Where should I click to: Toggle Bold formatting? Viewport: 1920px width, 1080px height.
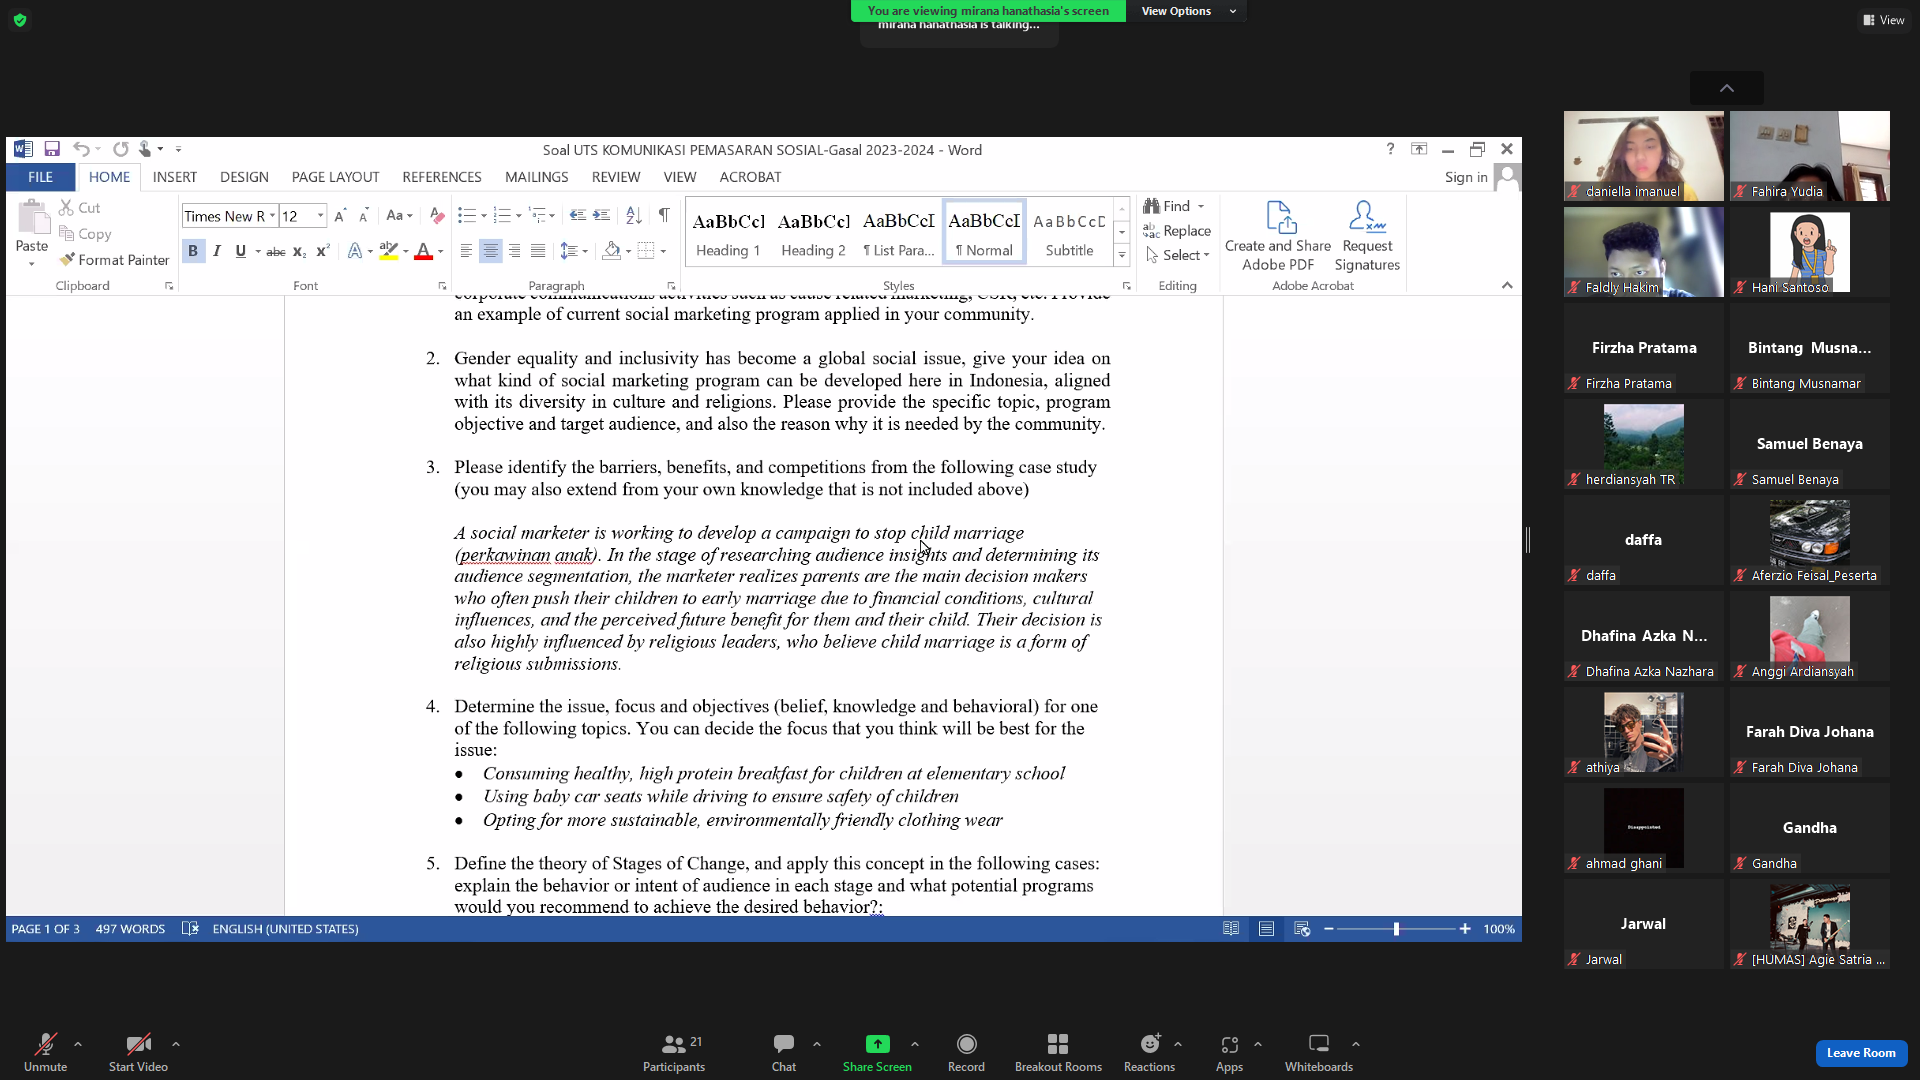point(193,251)
